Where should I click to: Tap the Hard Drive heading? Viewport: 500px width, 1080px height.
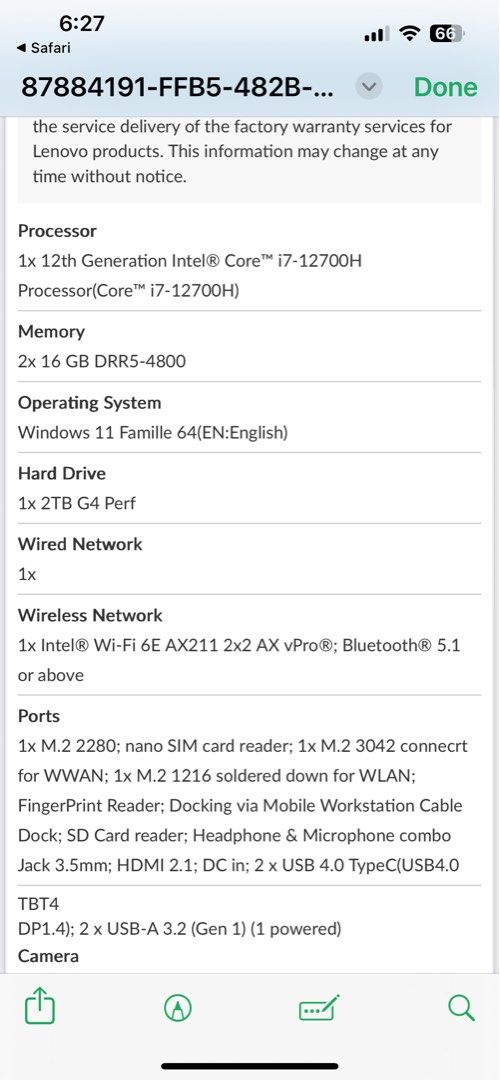pyautogui.click(x=62, y=473)
